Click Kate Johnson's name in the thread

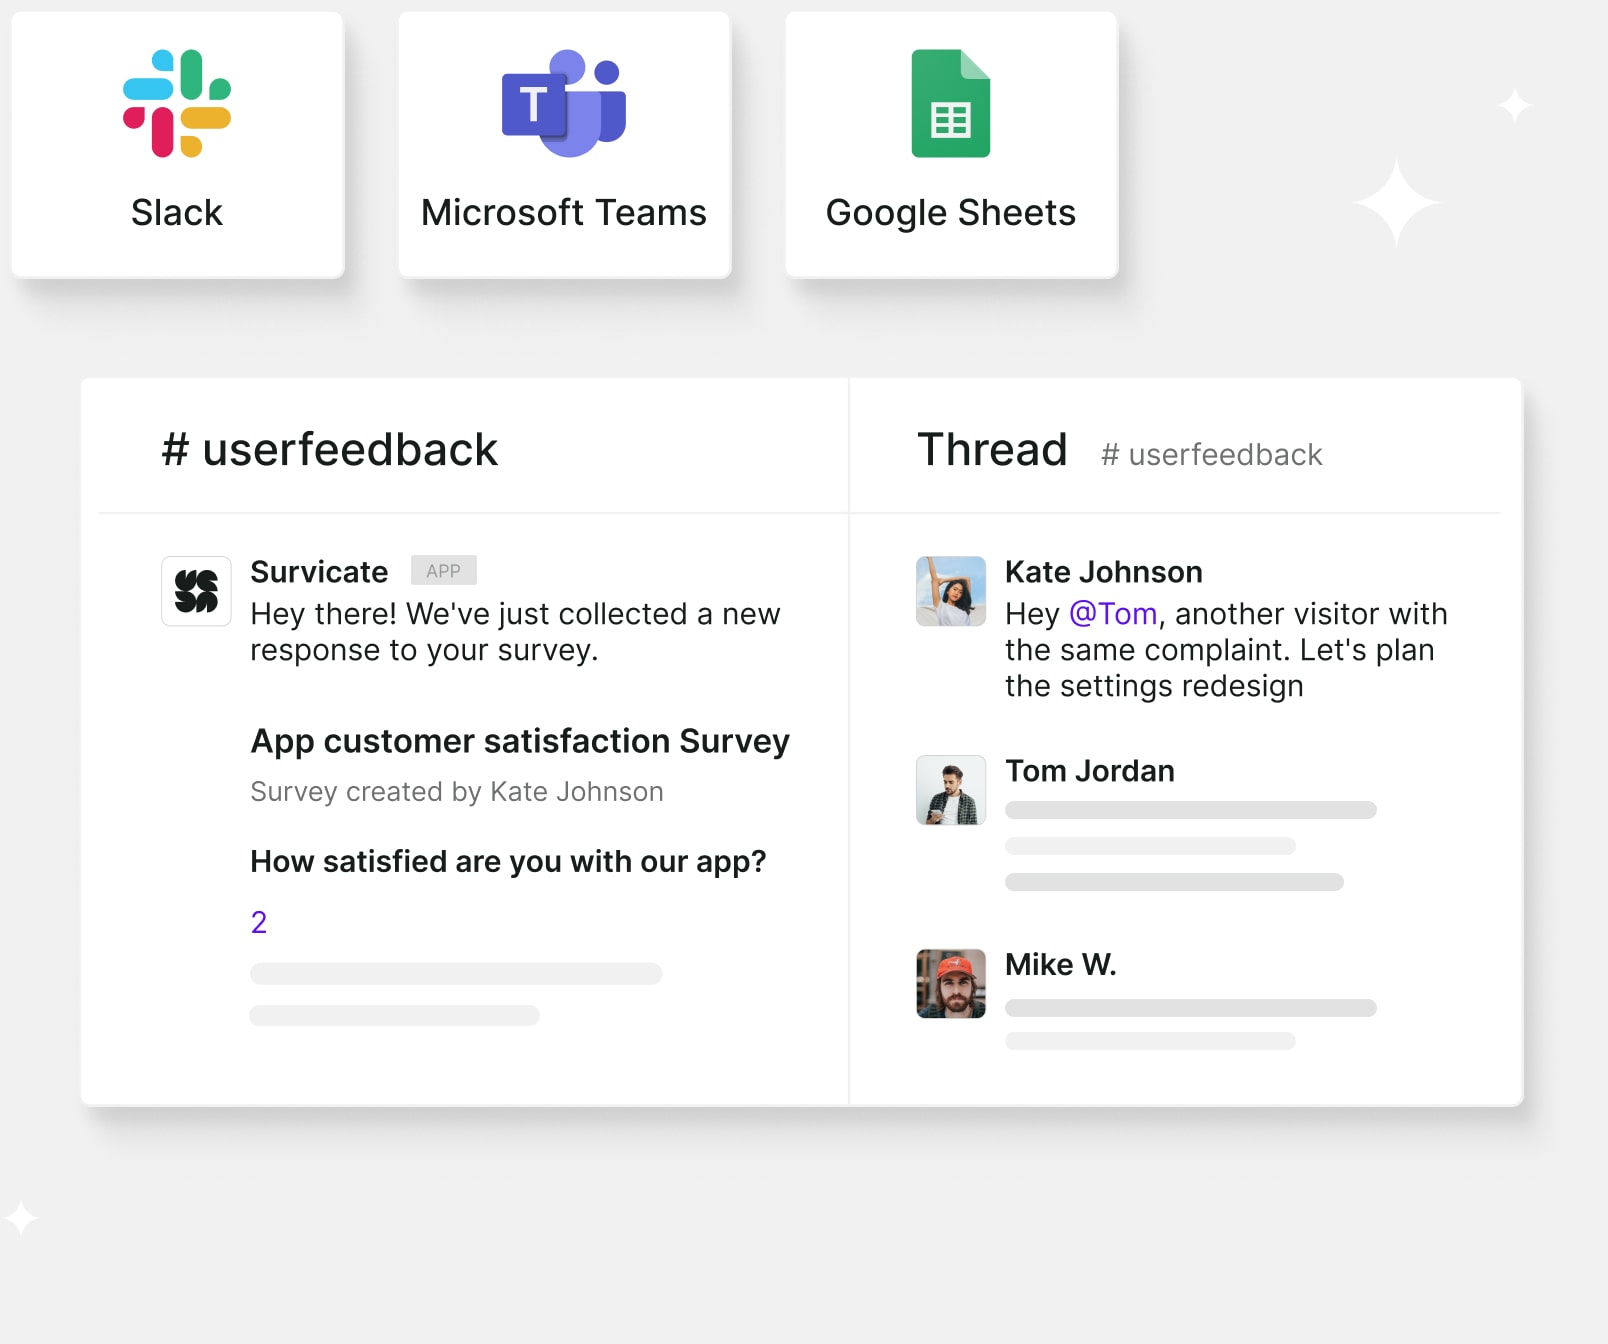(x=1104, y=572)
